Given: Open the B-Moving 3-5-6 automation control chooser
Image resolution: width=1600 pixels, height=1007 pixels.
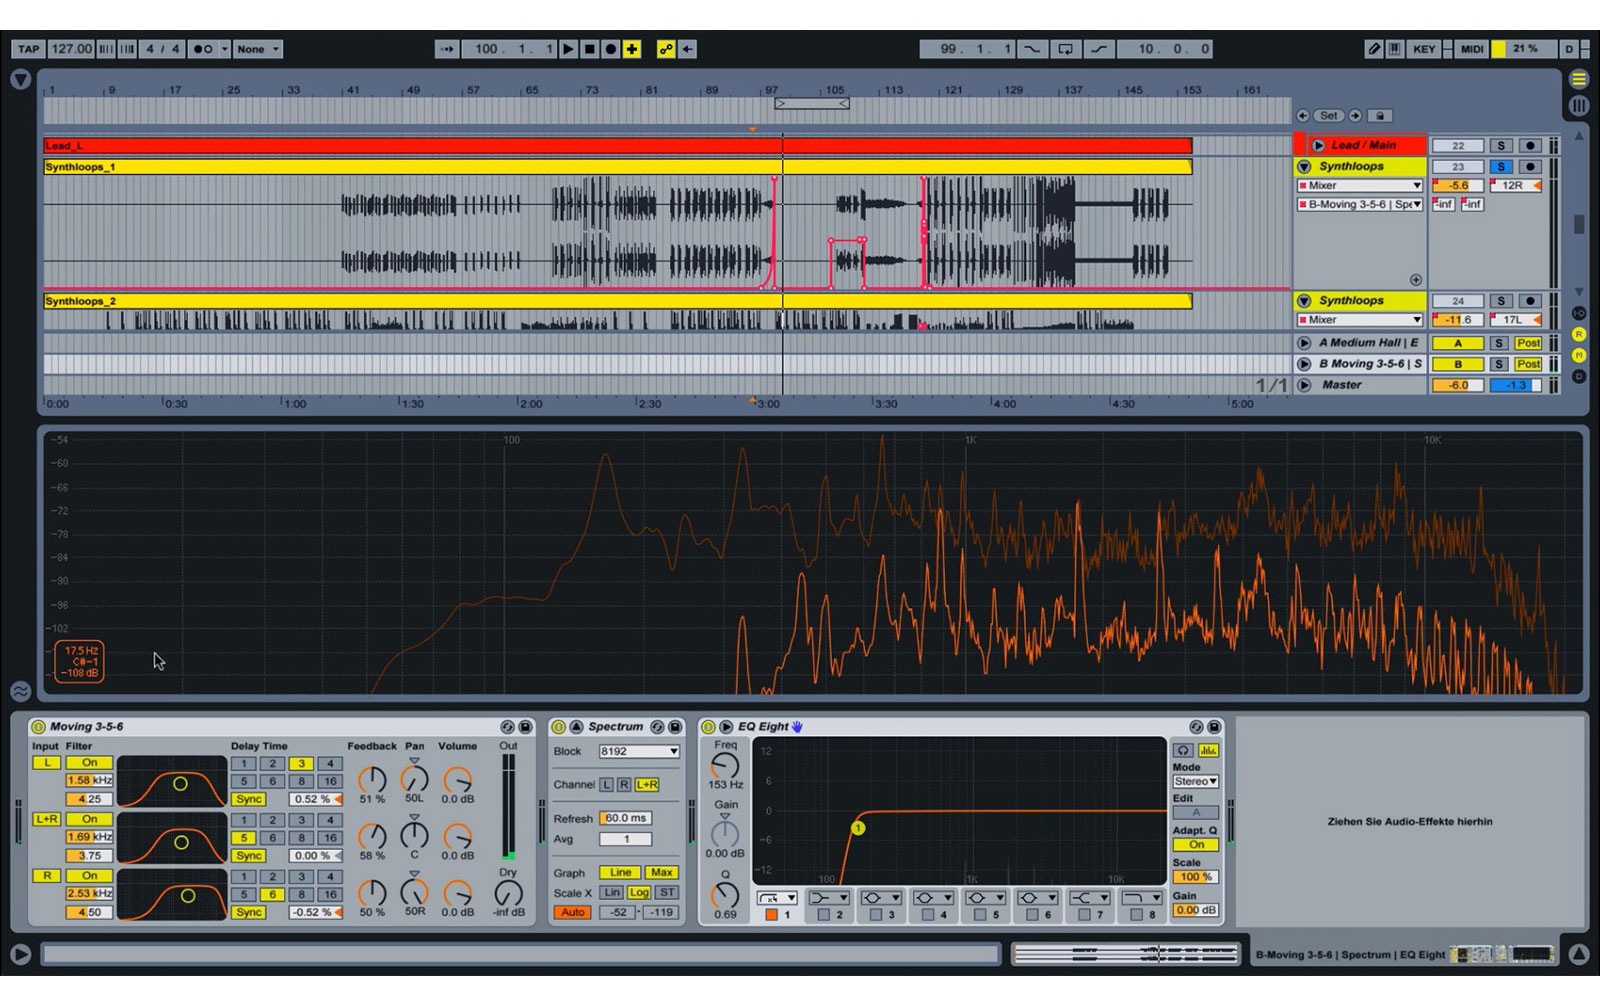Looking at the screenshot, I should [x=1360, y=204].
